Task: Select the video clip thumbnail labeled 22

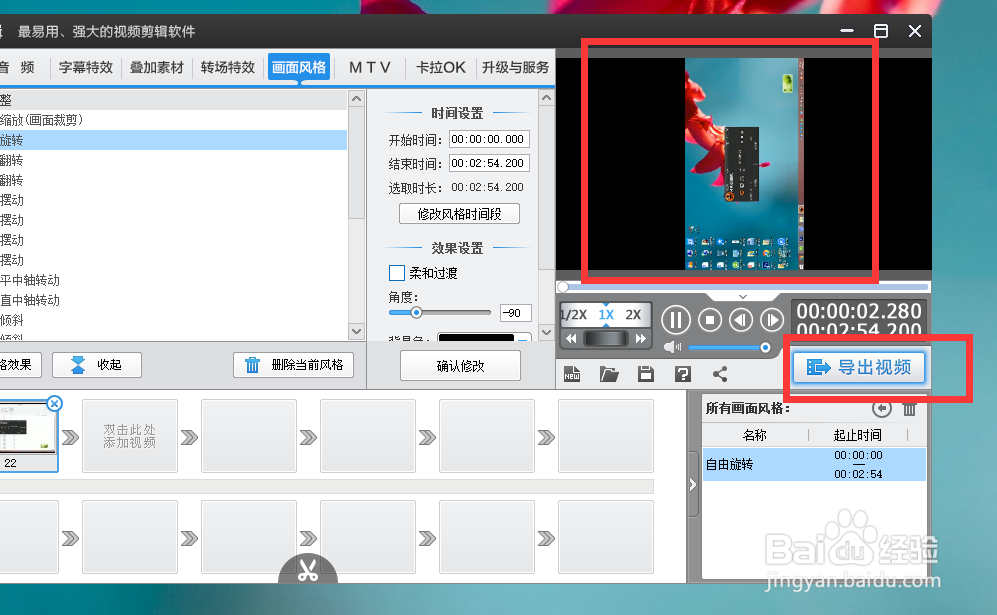Action: click(28, 436)
